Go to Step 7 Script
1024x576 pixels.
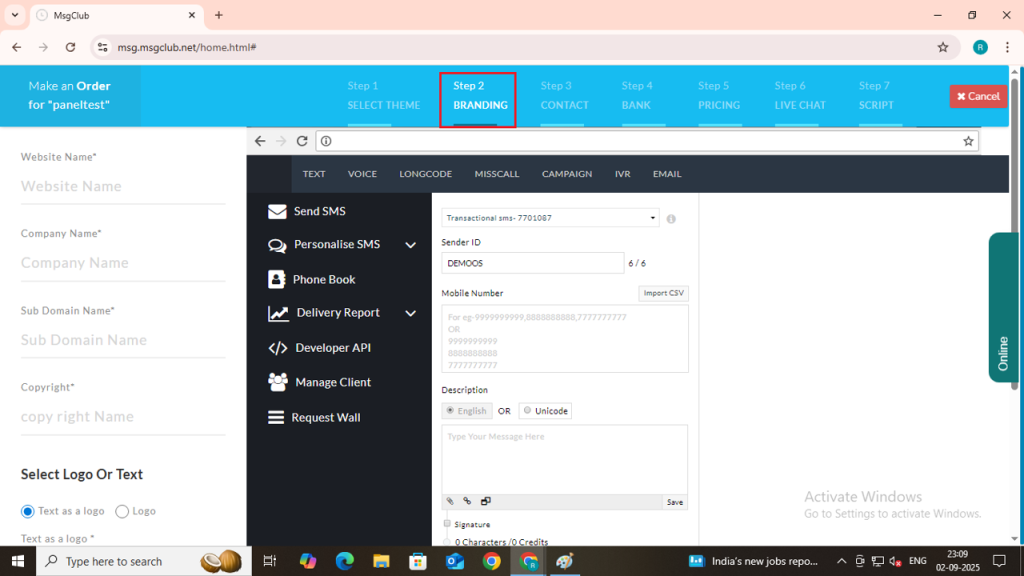tap(876, 95)
